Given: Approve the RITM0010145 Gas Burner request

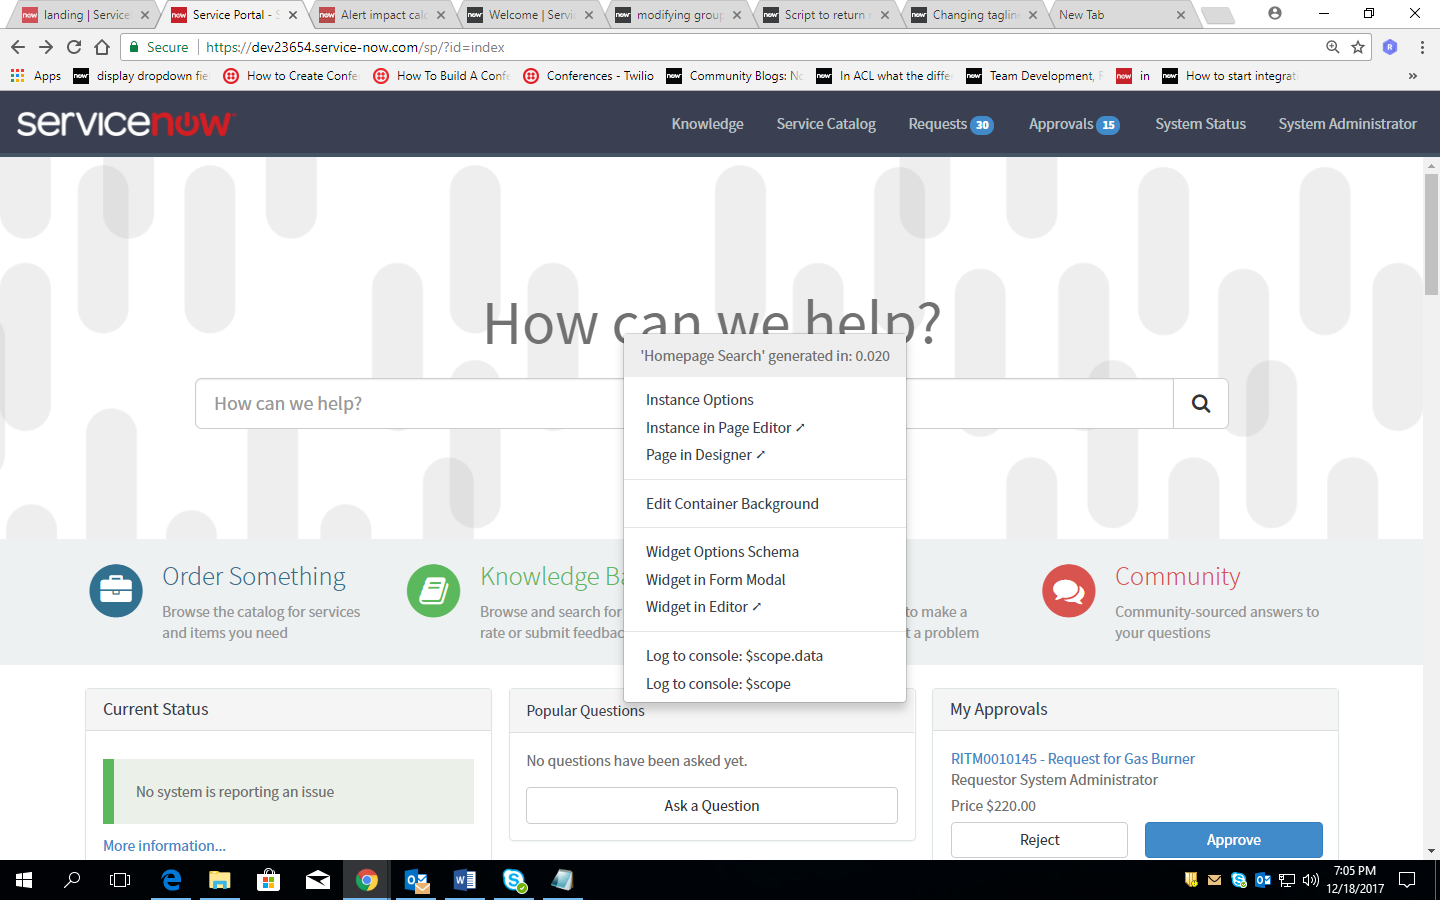Looking at the screenshot, I should click(x=1233, y=840).
